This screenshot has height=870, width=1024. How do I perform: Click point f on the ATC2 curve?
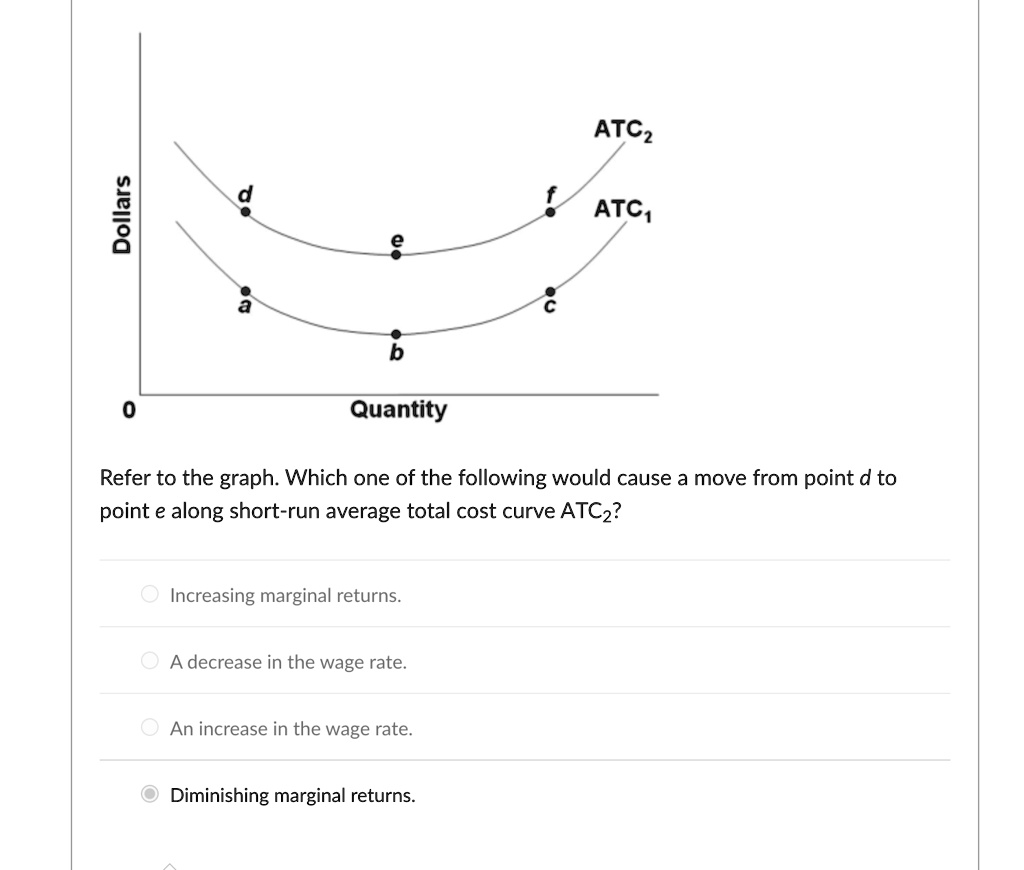pos(550,210)
